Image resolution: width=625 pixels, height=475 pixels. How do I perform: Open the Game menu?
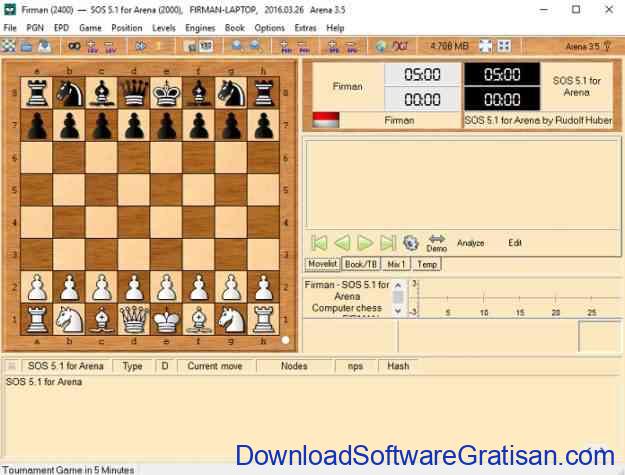click(x=90, y=28)
